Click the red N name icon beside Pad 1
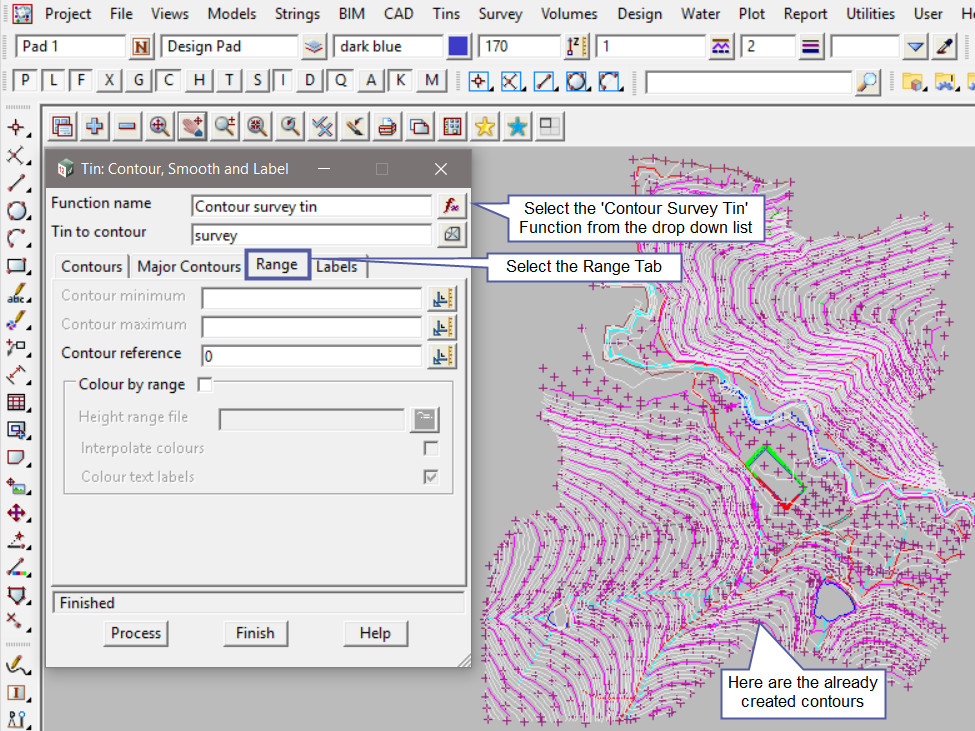This screenshot has height=731, width=975. tap(142, 47)
